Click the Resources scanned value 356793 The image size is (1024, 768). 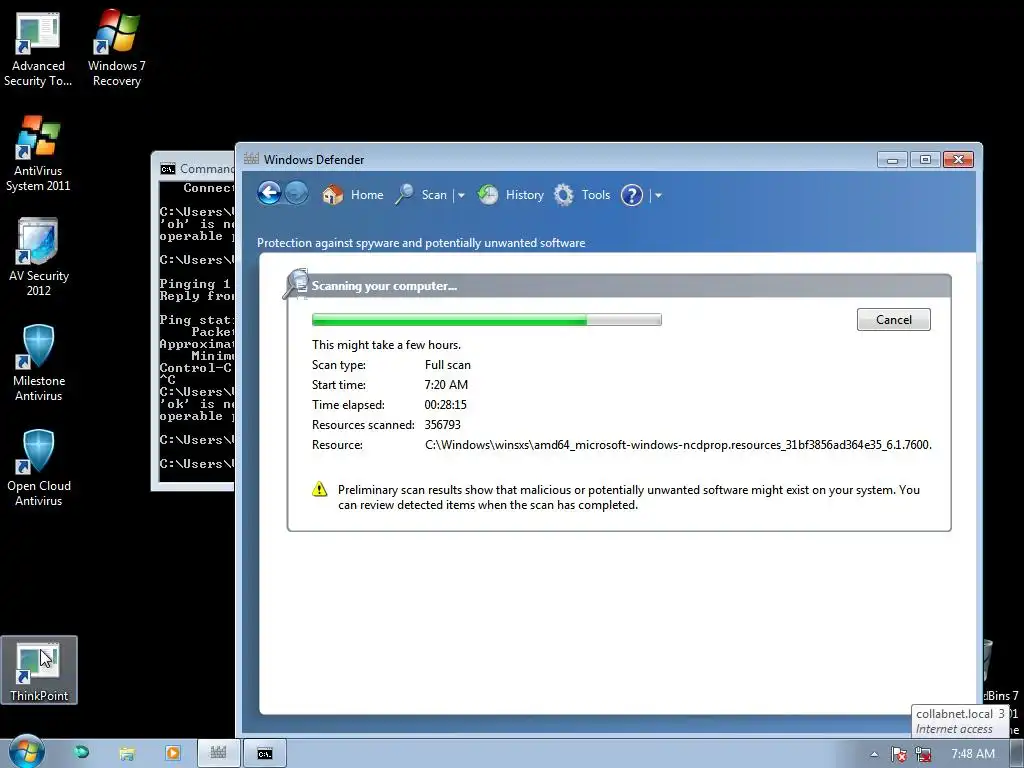[442, 424]
